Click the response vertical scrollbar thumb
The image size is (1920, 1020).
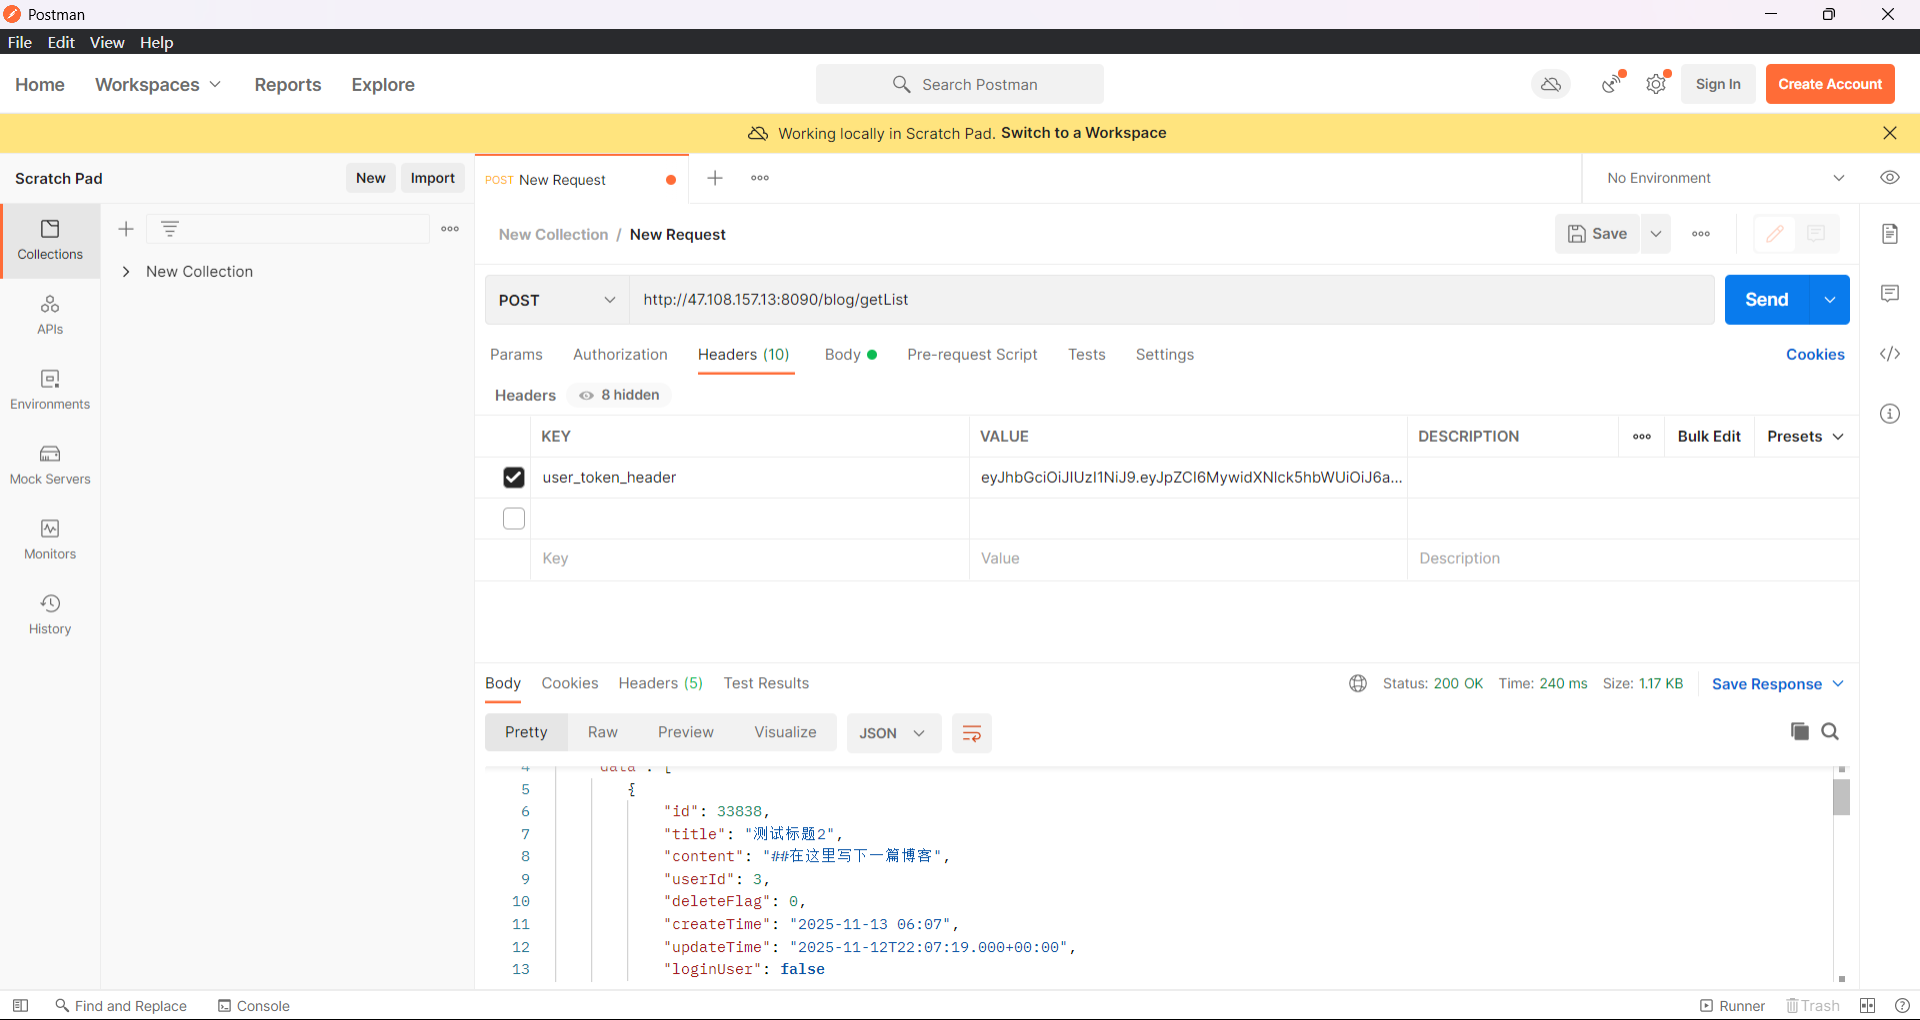point(1841,797)
